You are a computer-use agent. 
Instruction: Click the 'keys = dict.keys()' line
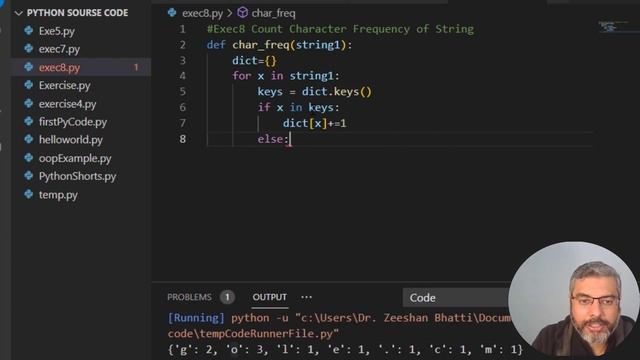315,92
